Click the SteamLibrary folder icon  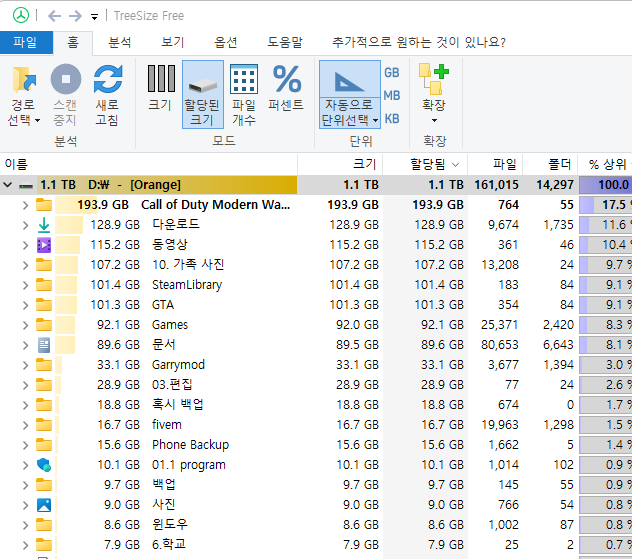pos(44,285)
